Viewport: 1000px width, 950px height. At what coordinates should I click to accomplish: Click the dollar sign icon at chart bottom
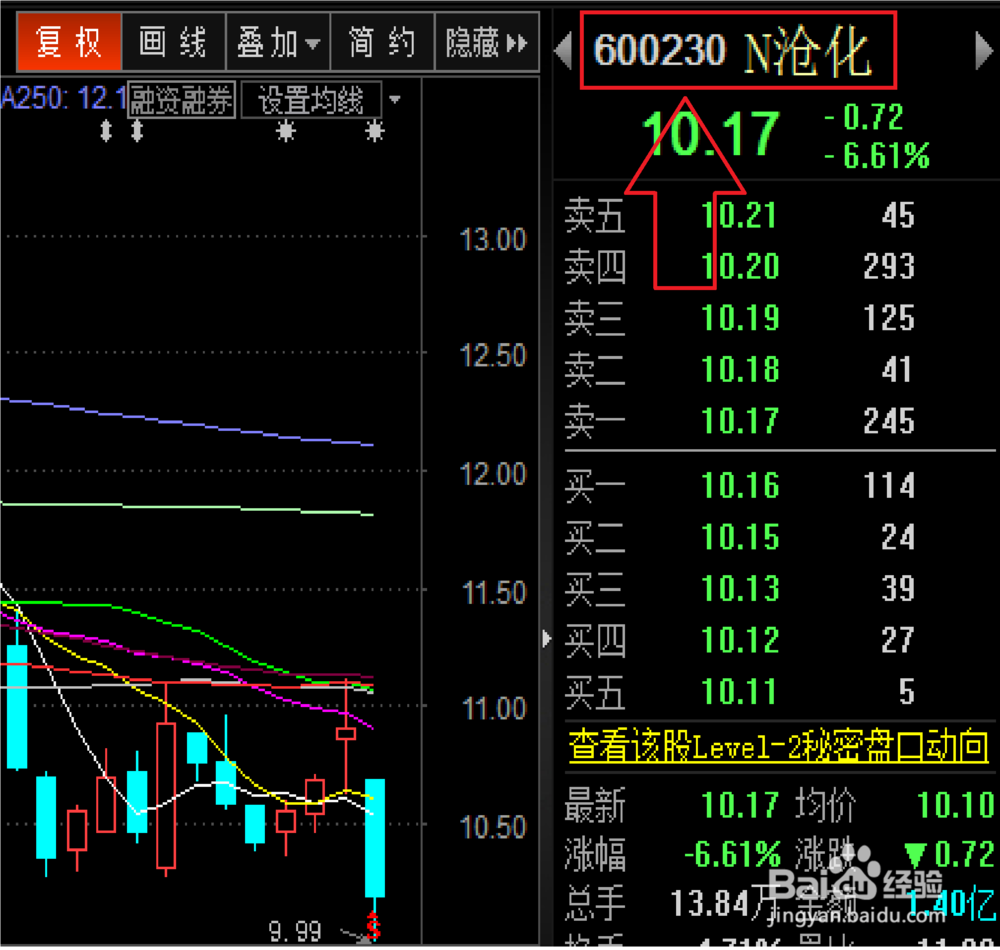click(376, 930)
